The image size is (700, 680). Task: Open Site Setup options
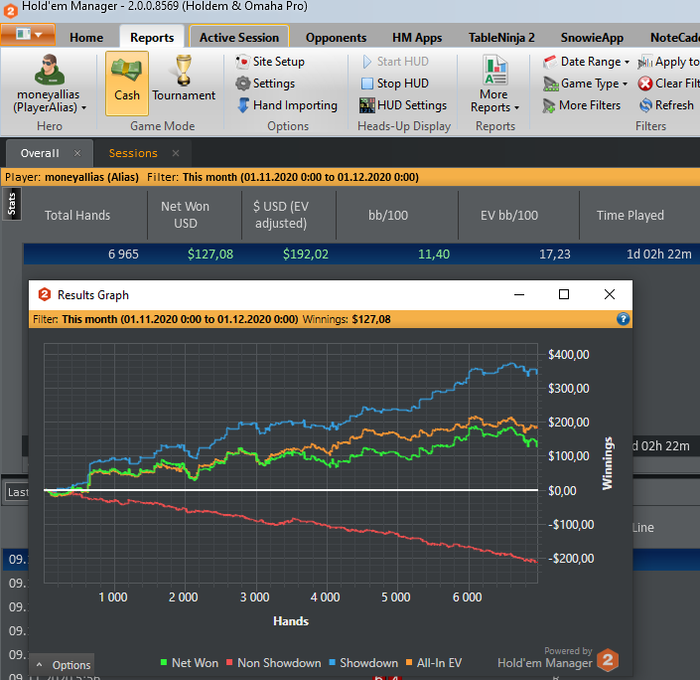point(270,62)
